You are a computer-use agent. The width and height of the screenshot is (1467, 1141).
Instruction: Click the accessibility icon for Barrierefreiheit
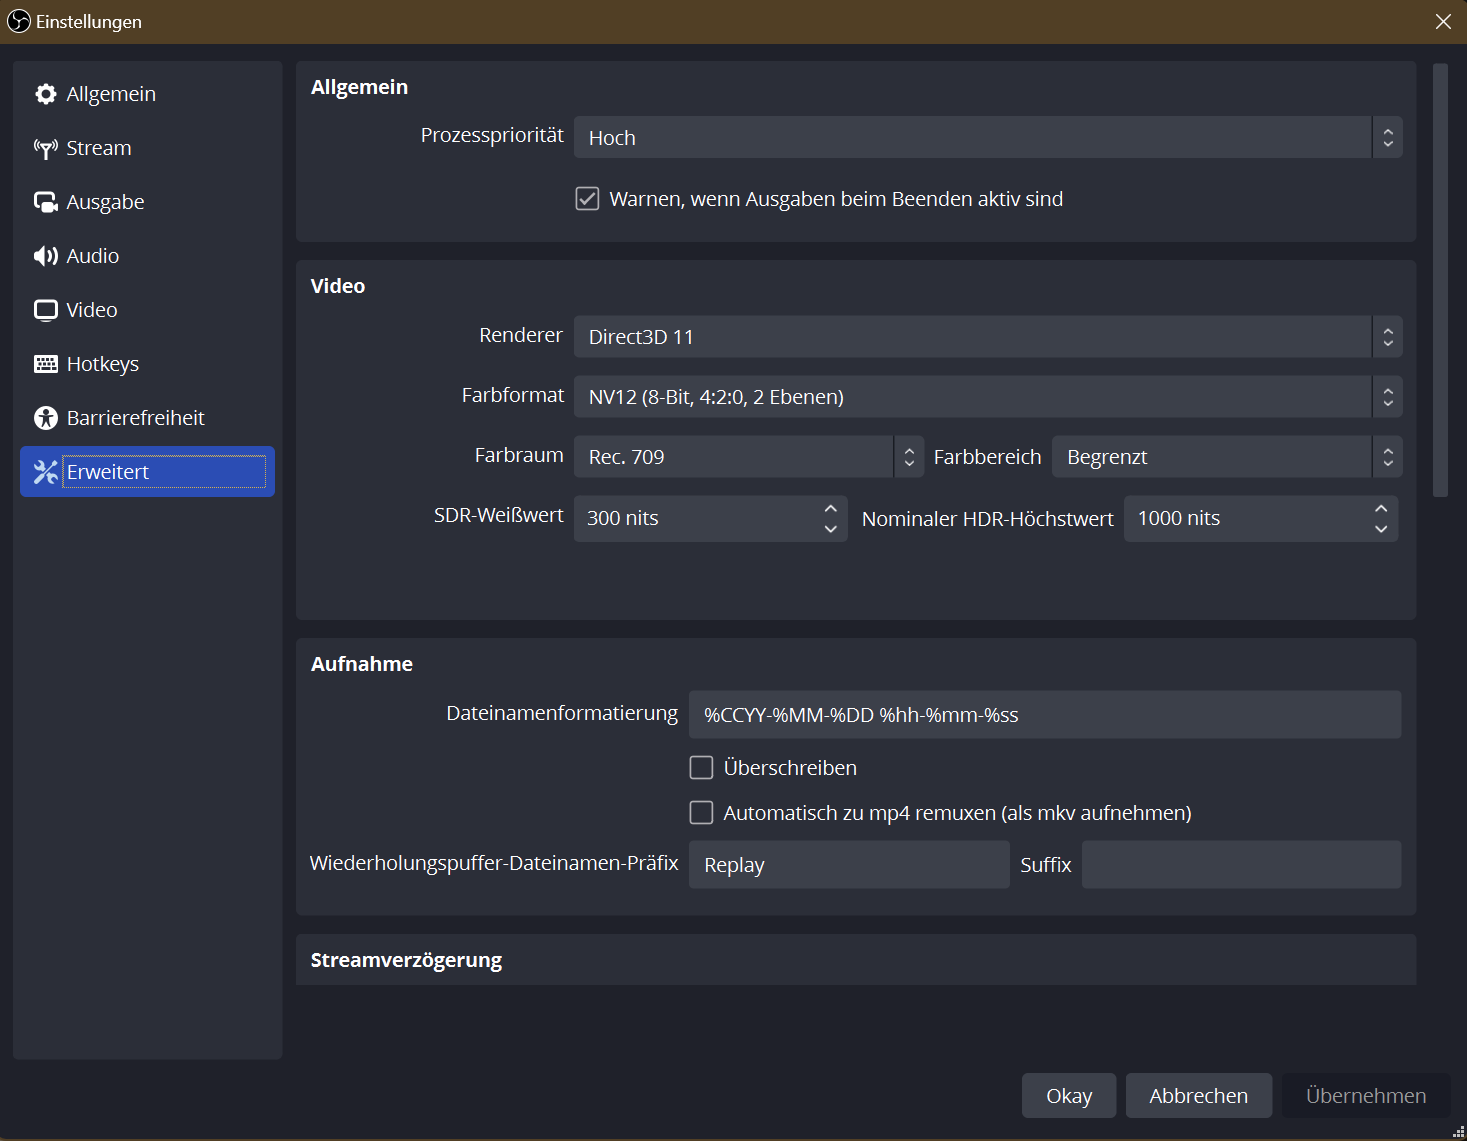[x=45, y=418]
